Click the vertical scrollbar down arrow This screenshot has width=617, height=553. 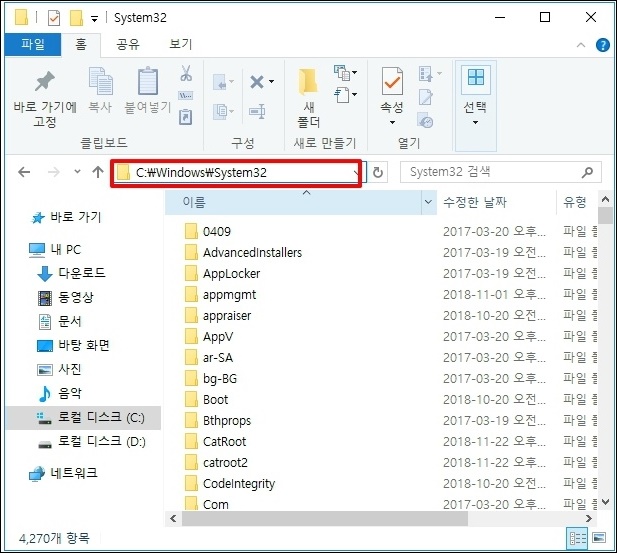[606, 502]
